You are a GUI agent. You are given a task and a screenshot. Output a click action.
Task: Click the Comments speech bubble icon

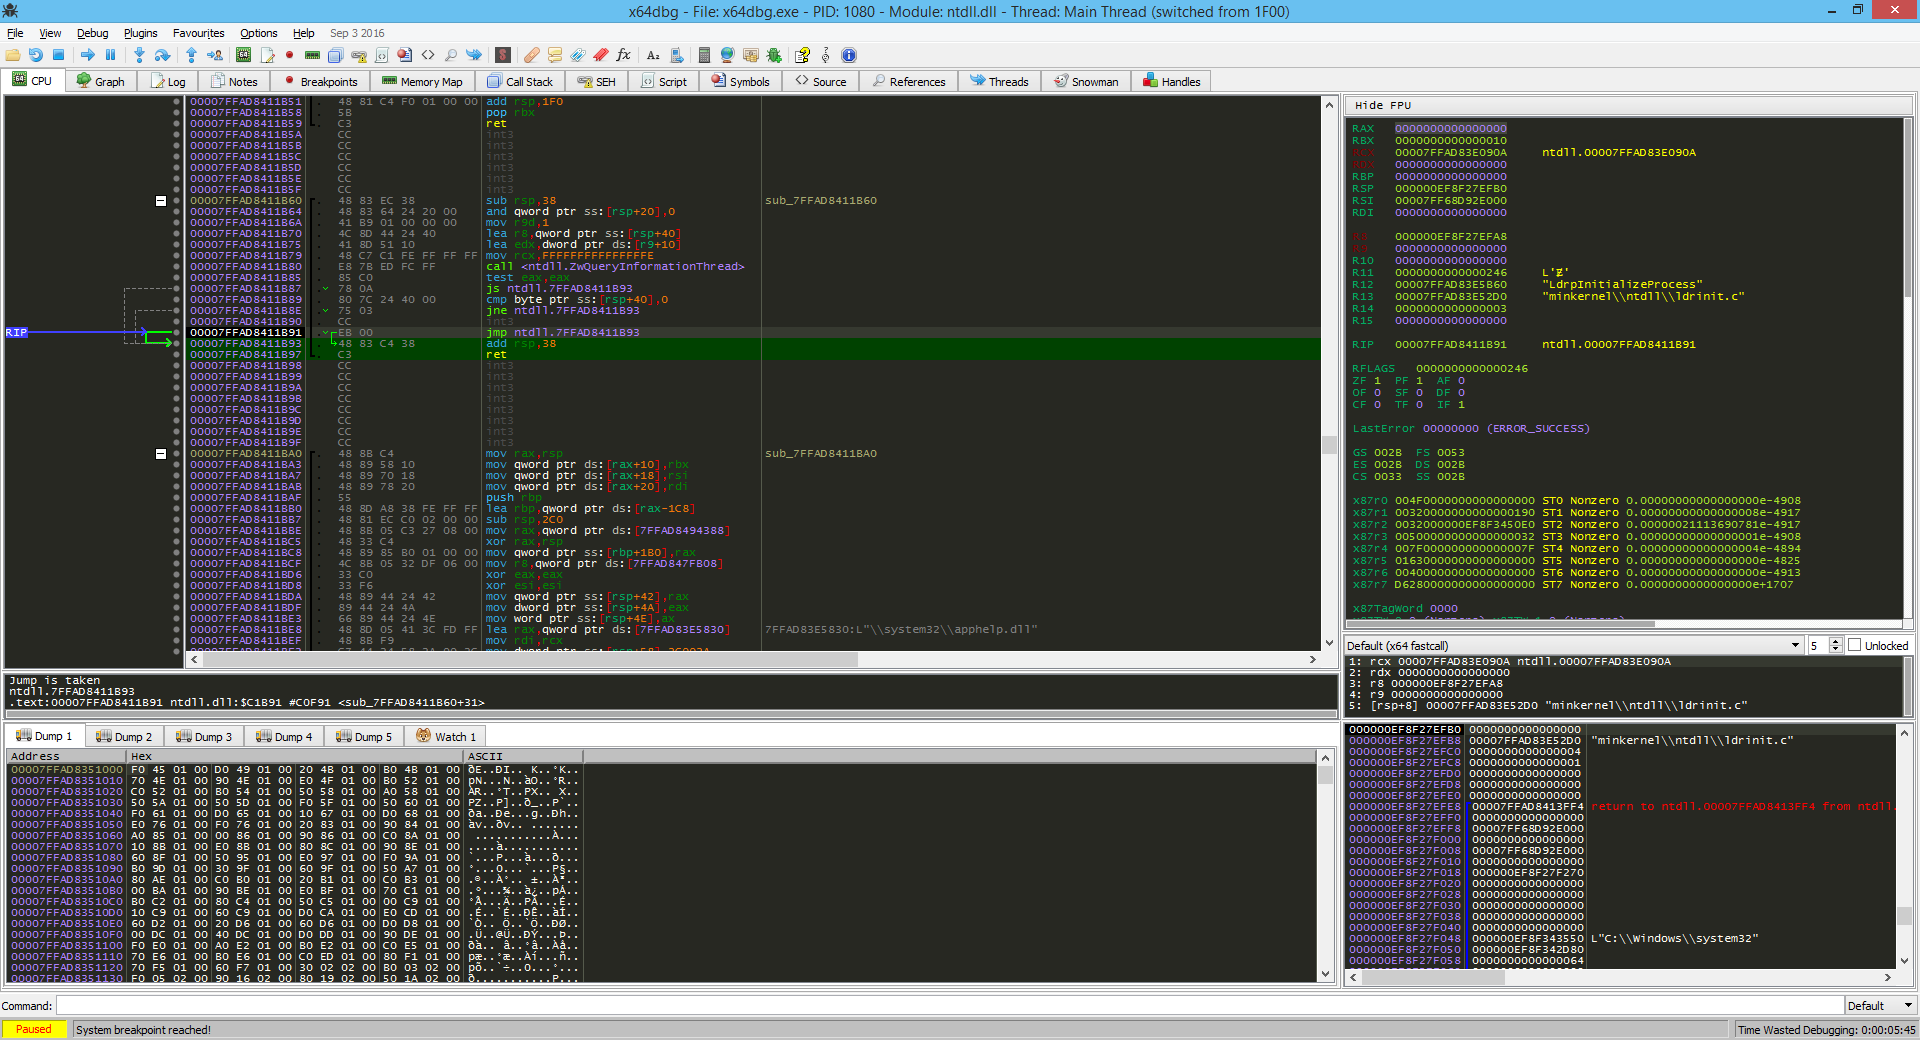(x=555, y=55)
